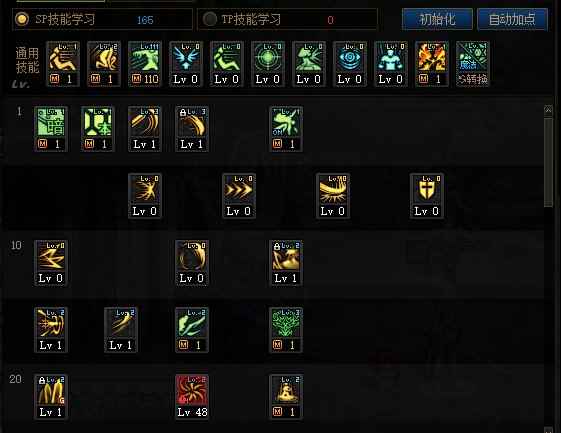This screenshot has height=433, width=561.
Task: Select the green thorny bush skill icon
Action: tap(286, 330)
